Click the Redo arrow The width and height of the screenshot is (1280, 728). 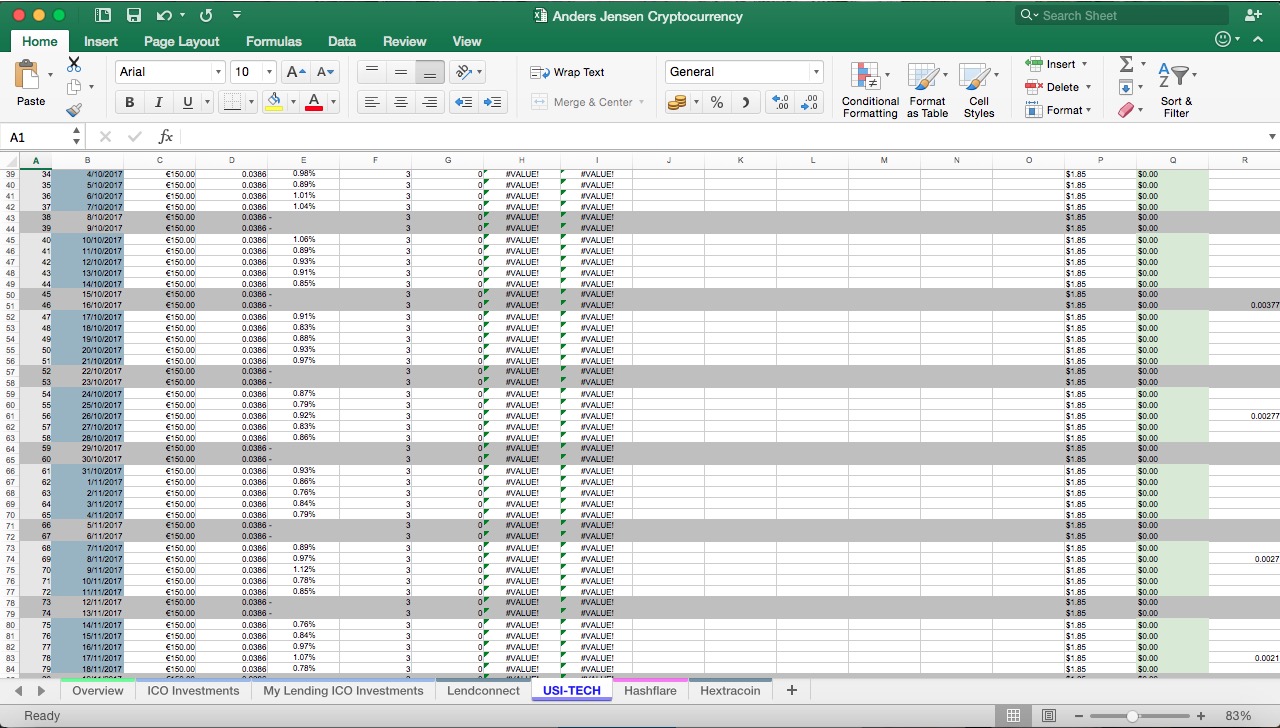[x=206, y=15]
